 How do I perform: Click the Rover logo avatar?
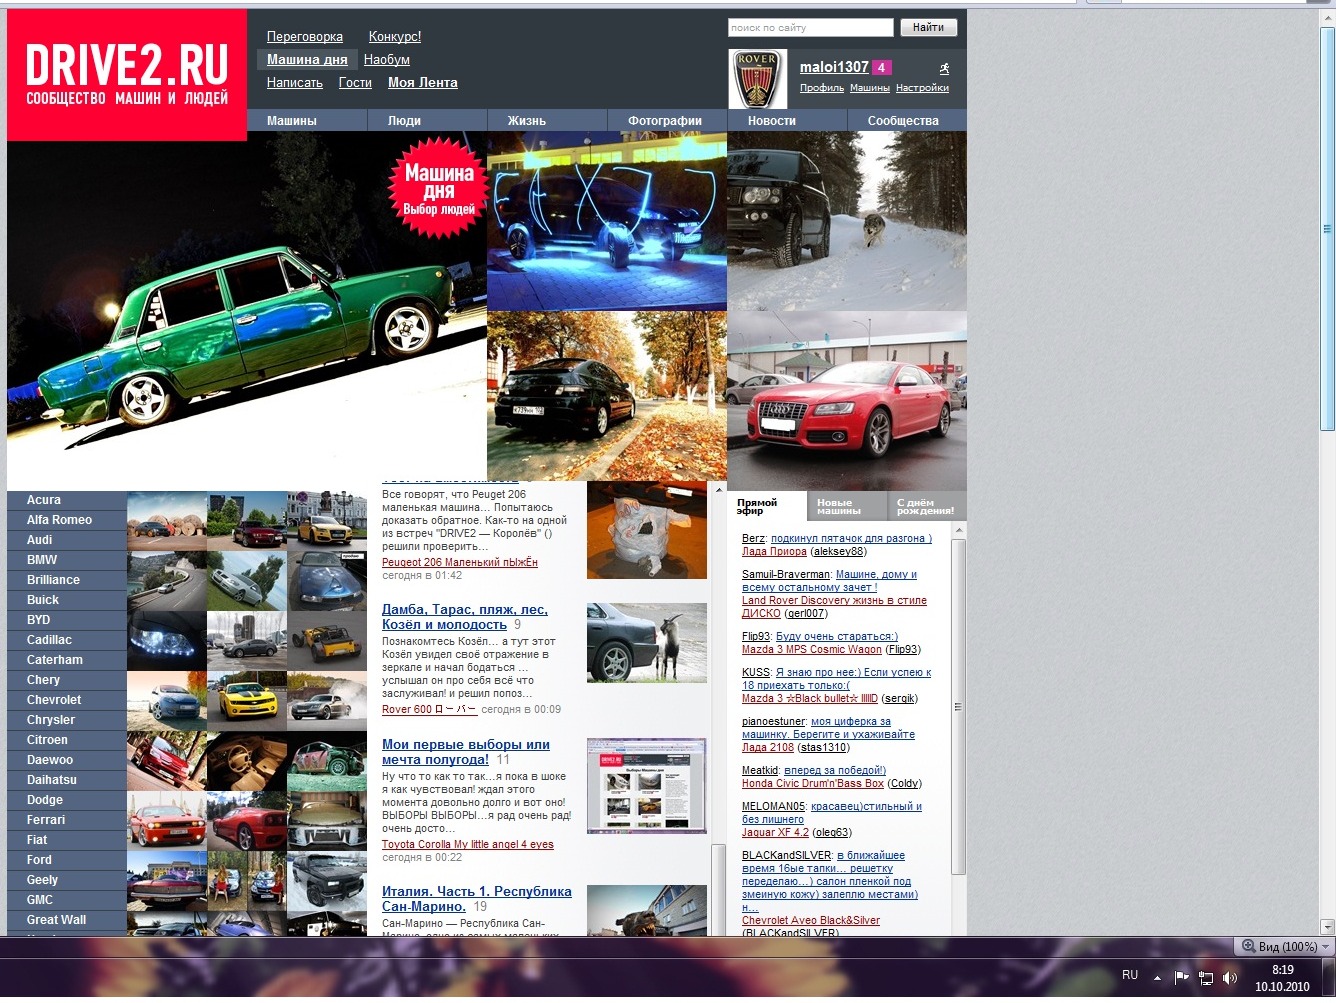coord(757,79)
